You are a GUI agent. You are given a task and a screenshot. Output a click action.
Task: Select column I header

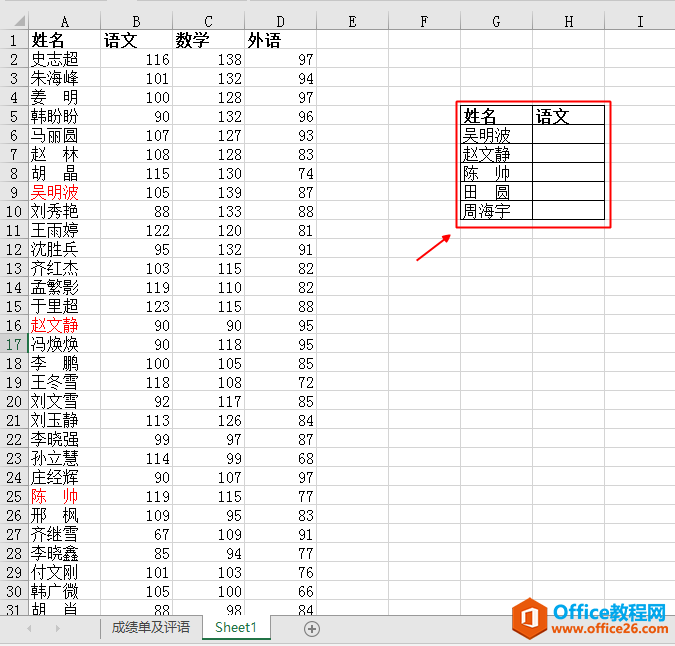pyautogui.click(x=640, y=21)
